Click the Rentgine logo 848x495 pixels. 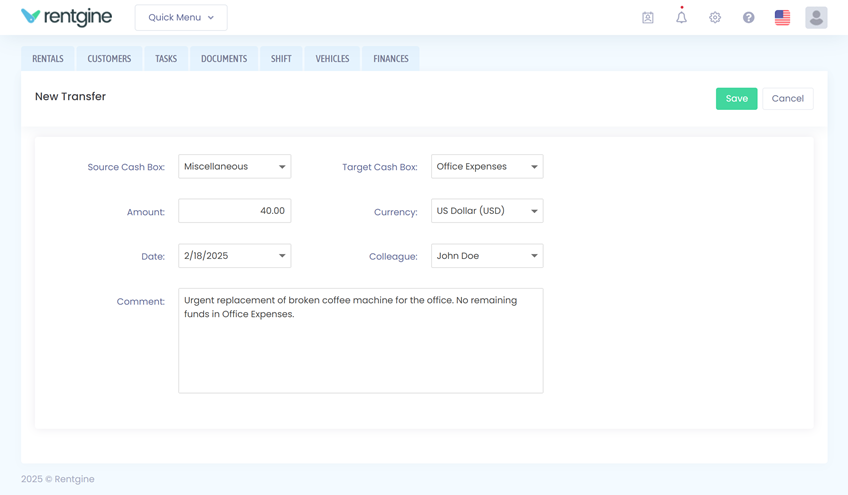pos(66,17)
